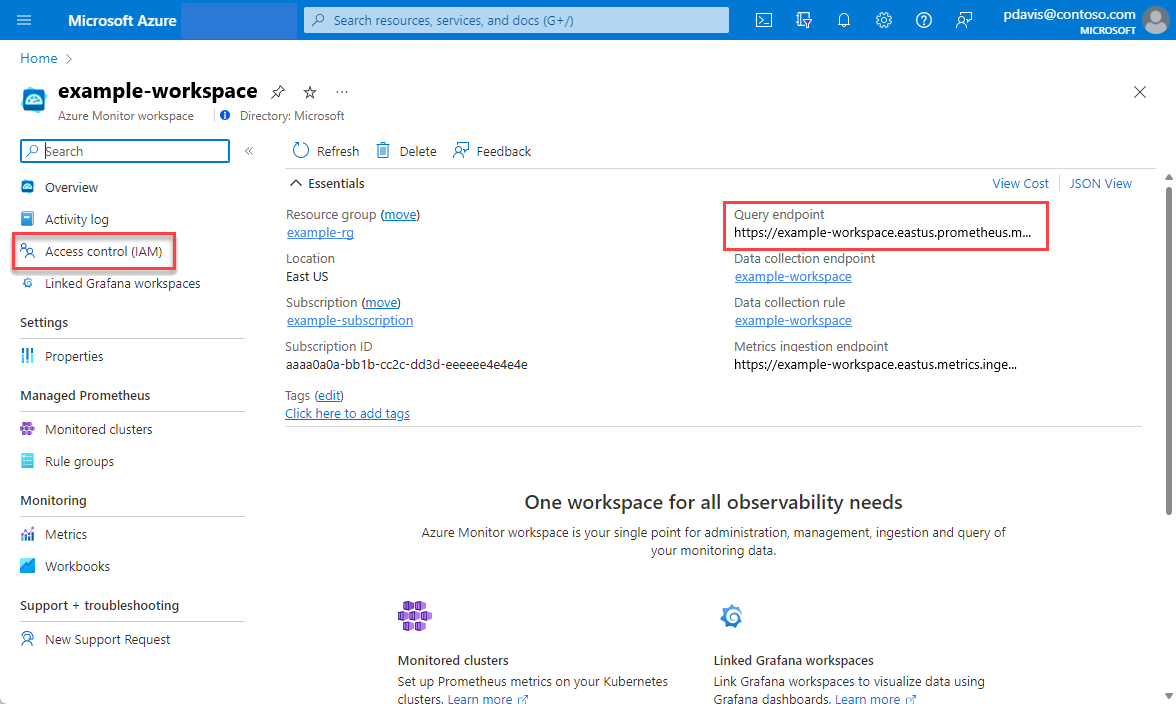Open Cloud Shell from the top bar
1176x704 pixels.
[764, 20]
